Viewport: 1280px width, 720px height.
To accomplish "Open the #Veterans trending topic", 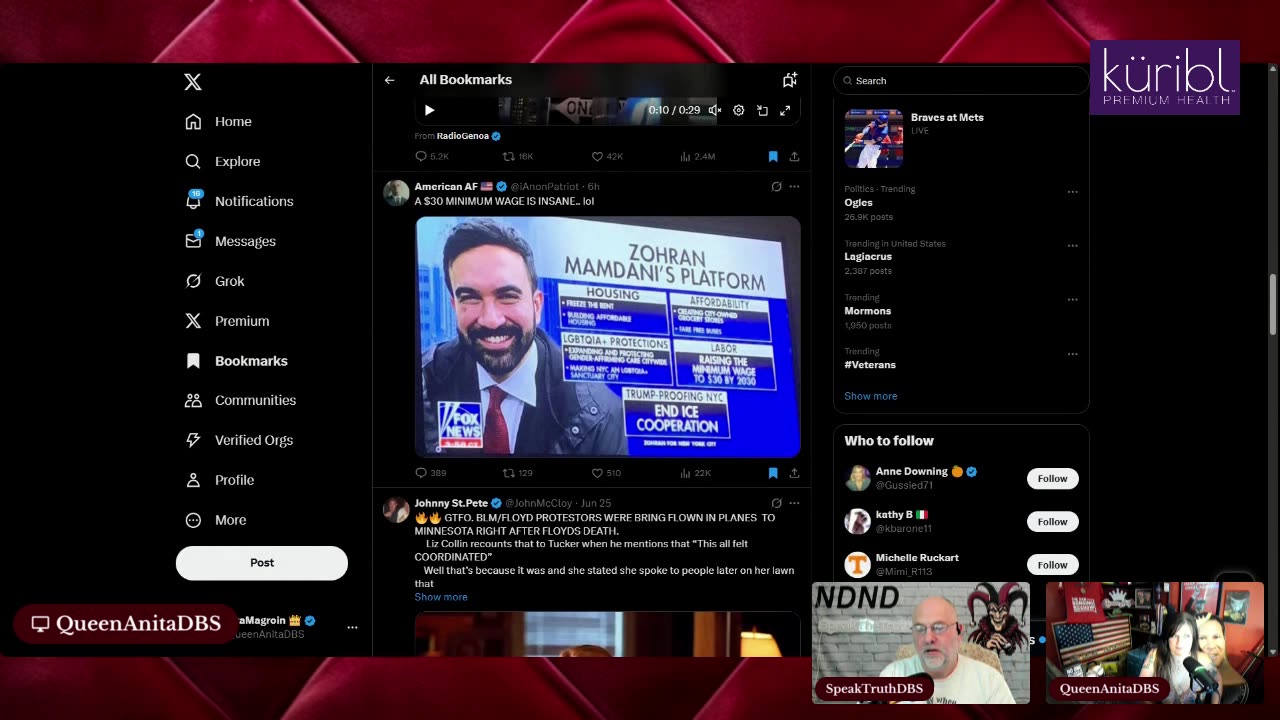I will point(870,365).
